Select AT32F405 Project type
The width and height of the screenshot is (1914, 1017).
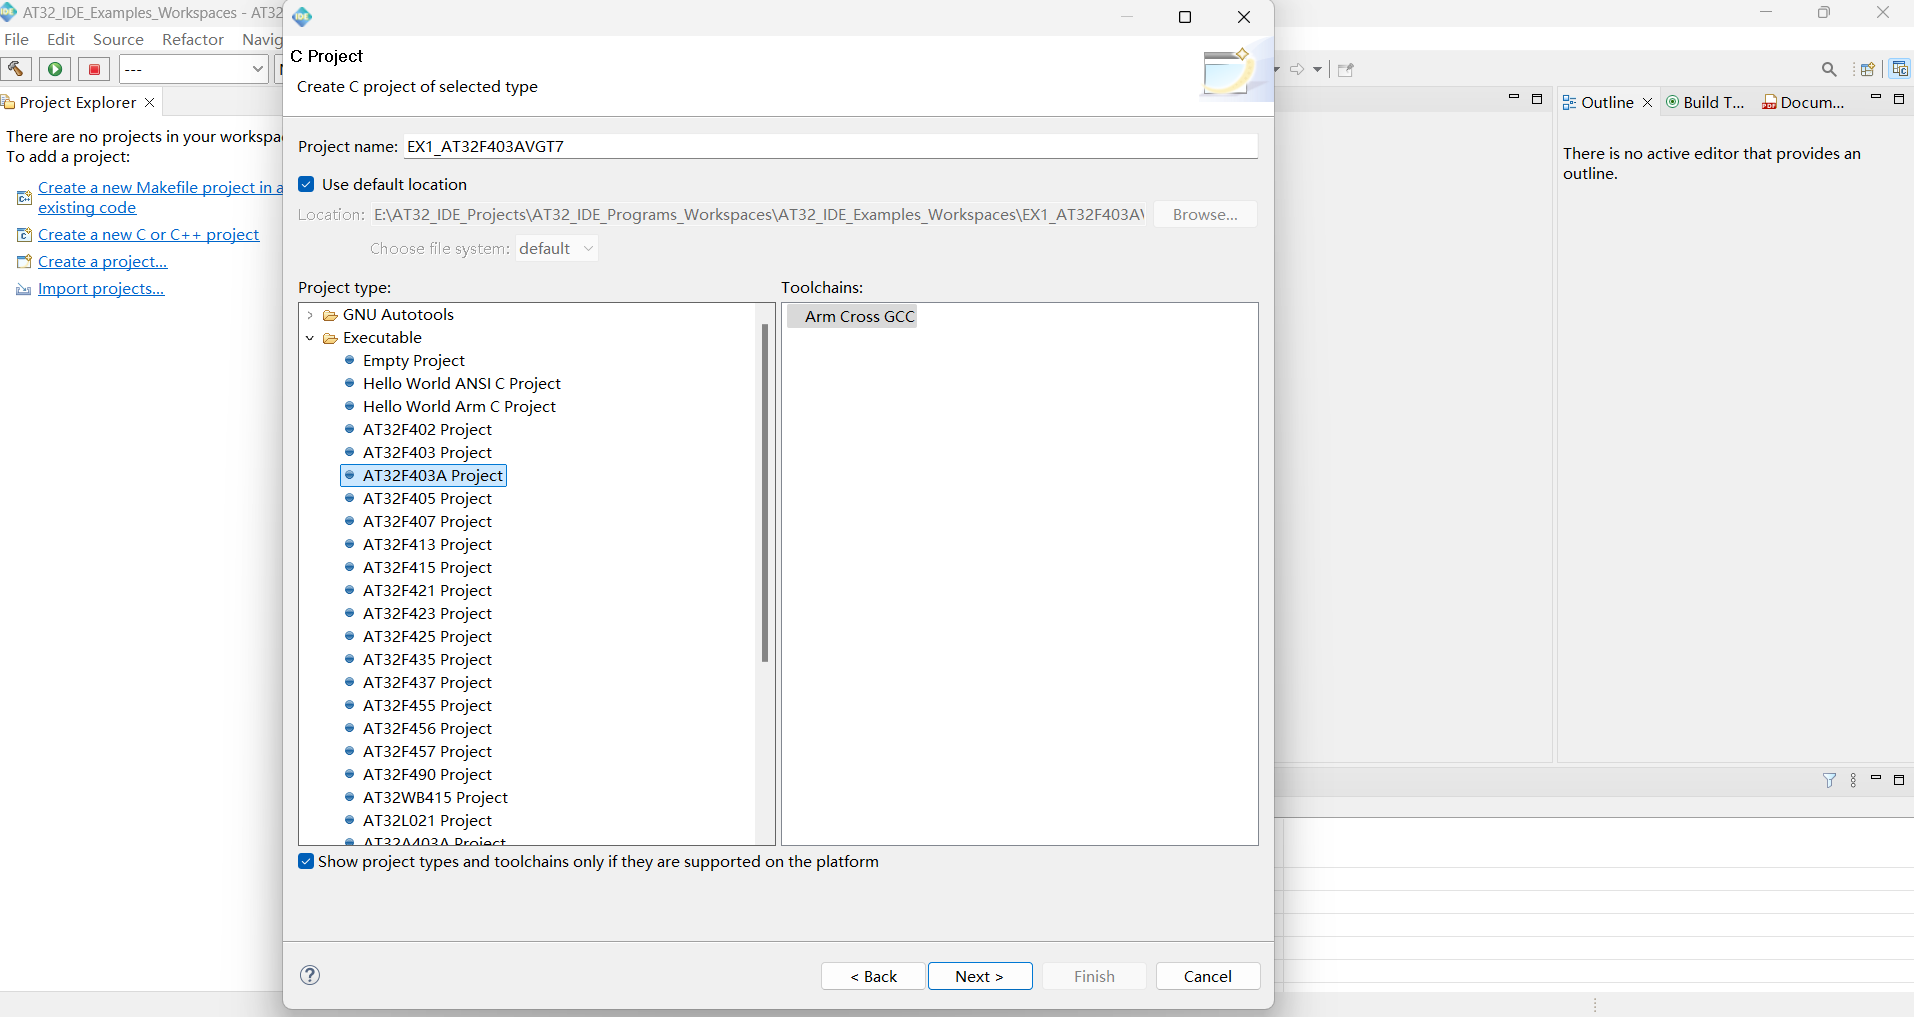[427, 498]
